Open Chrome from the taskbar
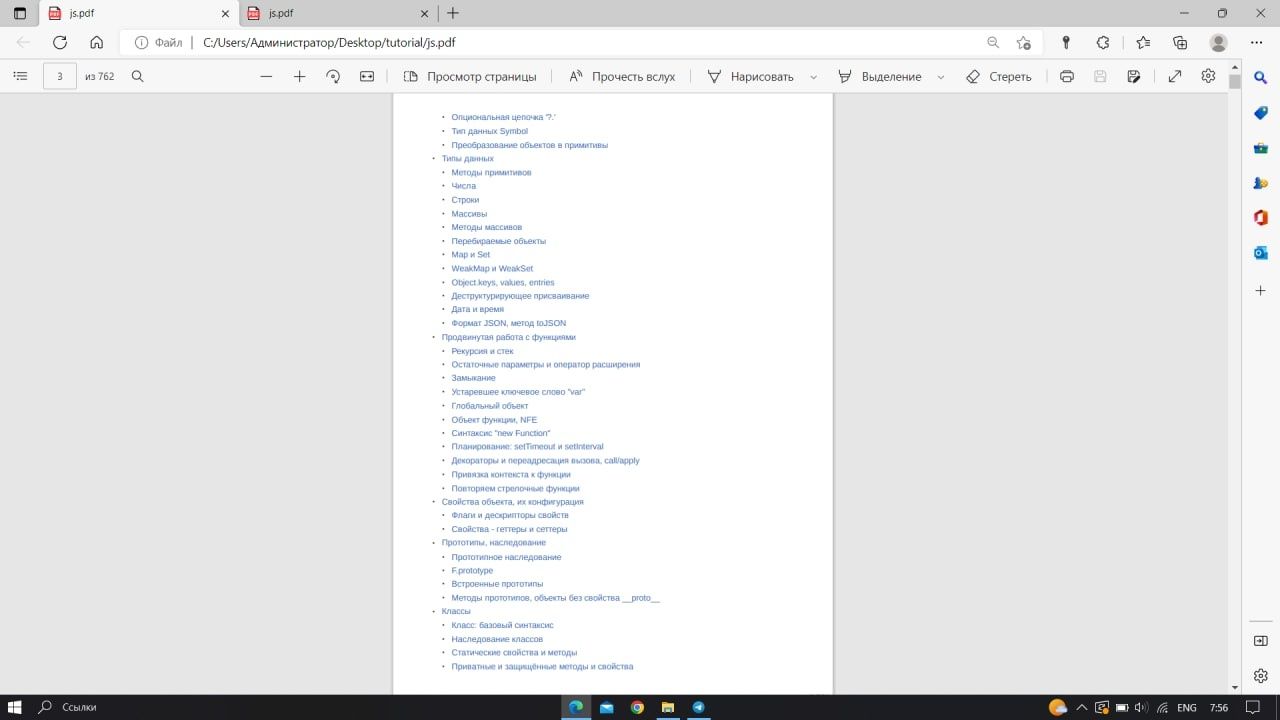This screenshot has height=720, width=1280. (x=637, y=707)
